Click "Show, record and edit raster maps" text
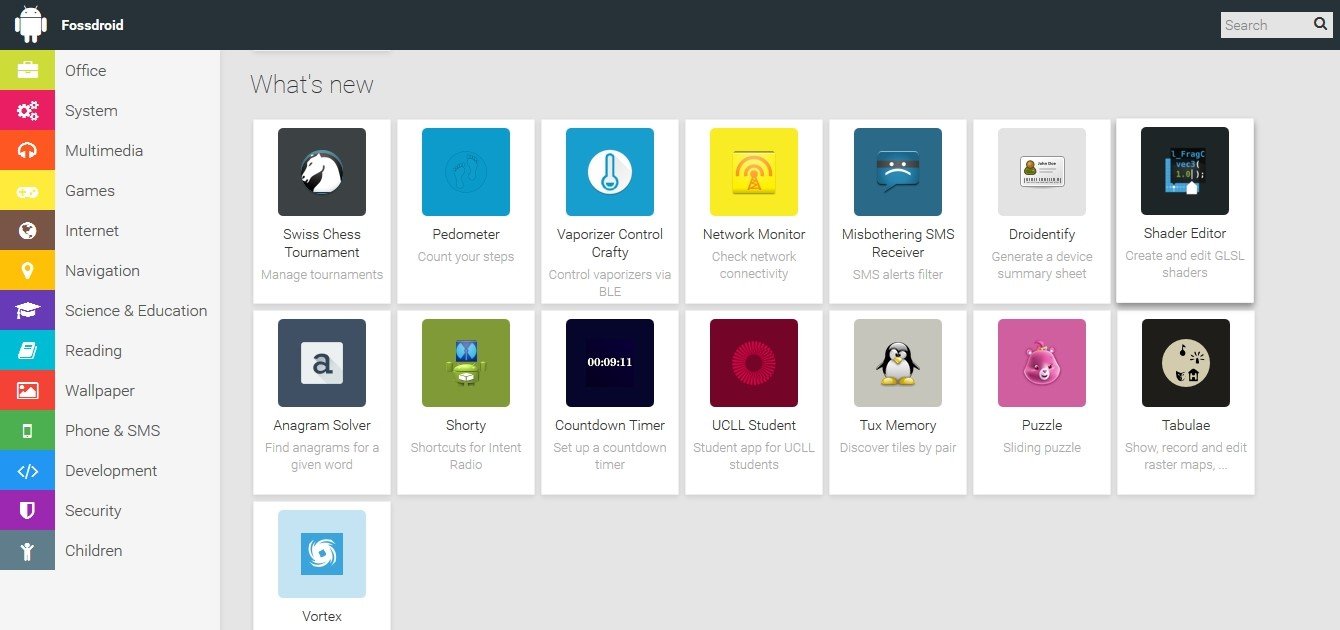Image resolution: width=1340 pixels, height=630 pixels. click(x=1186, y=456)
